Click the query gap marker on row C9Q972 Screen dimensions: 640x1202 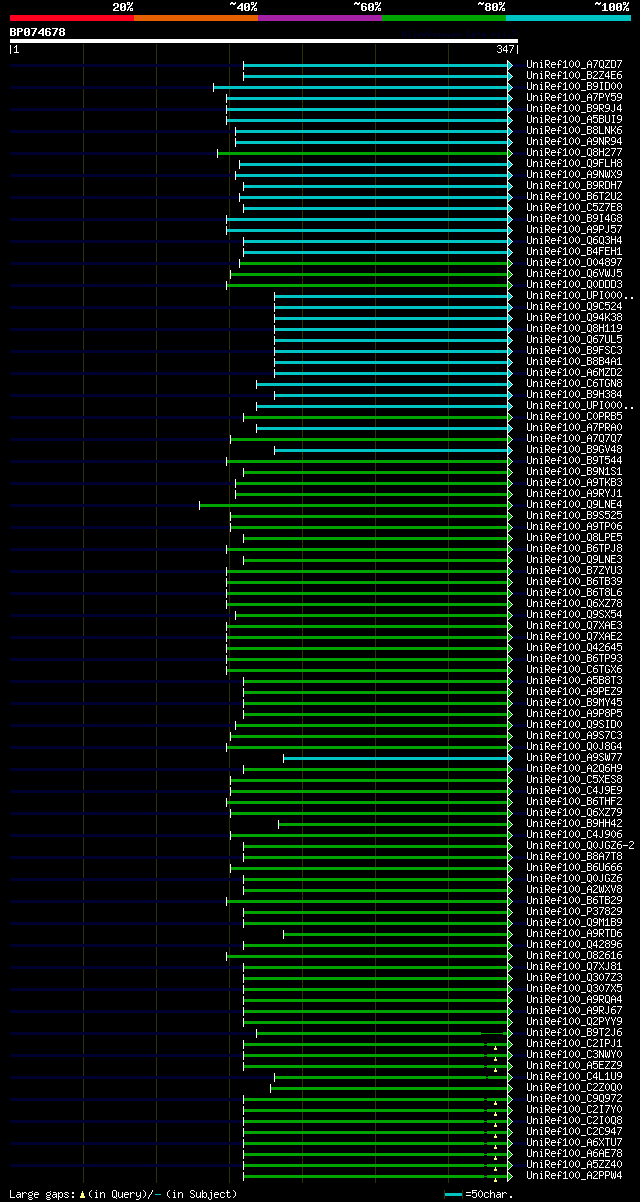[x=495, y=1102]
